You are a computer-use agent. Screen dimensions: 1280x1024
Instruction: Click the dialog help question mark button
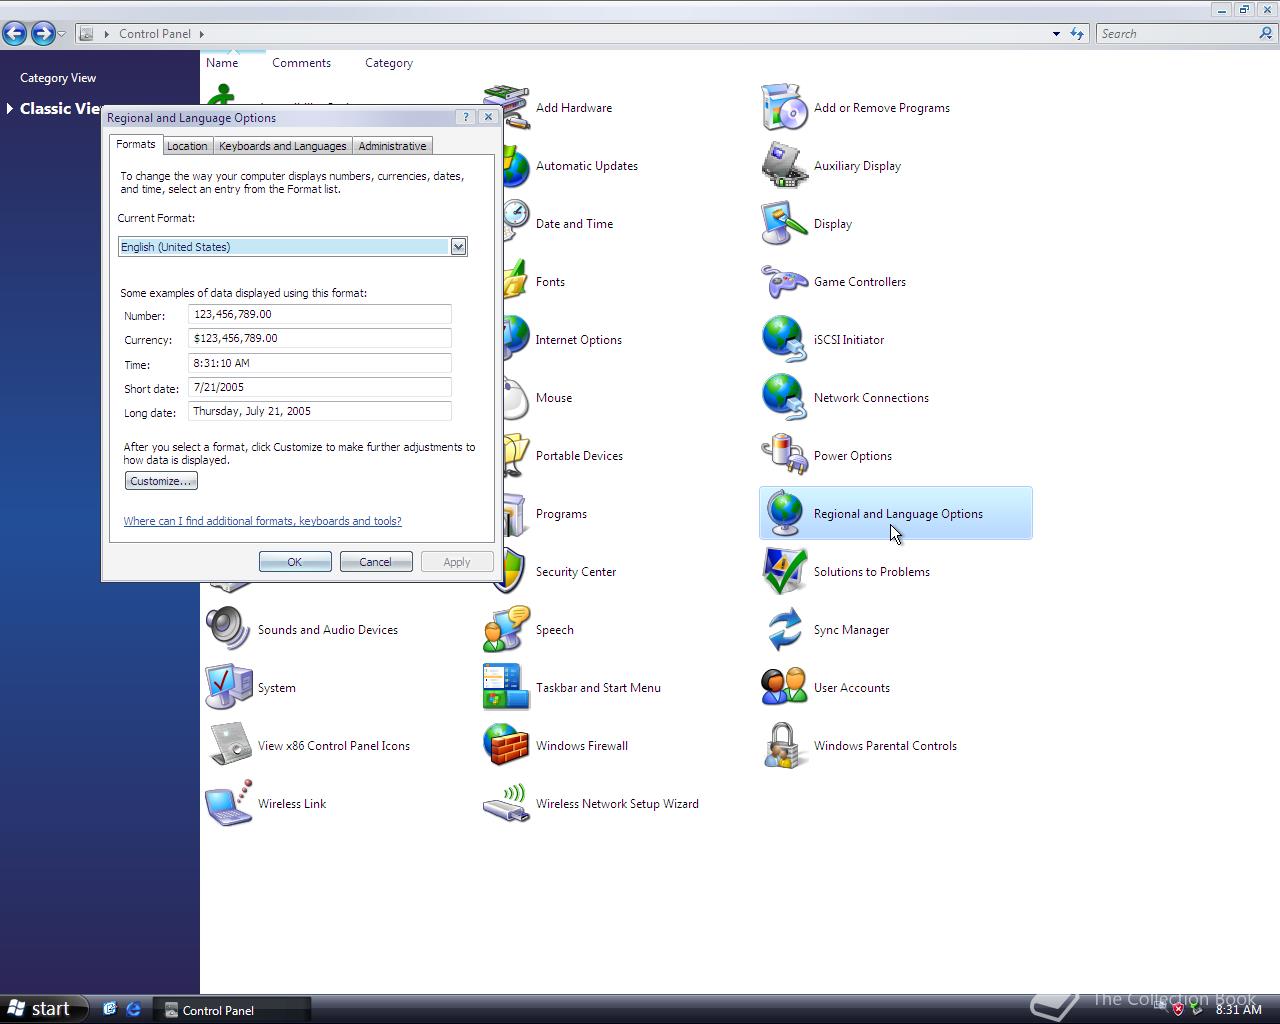(x=466, y=117)
